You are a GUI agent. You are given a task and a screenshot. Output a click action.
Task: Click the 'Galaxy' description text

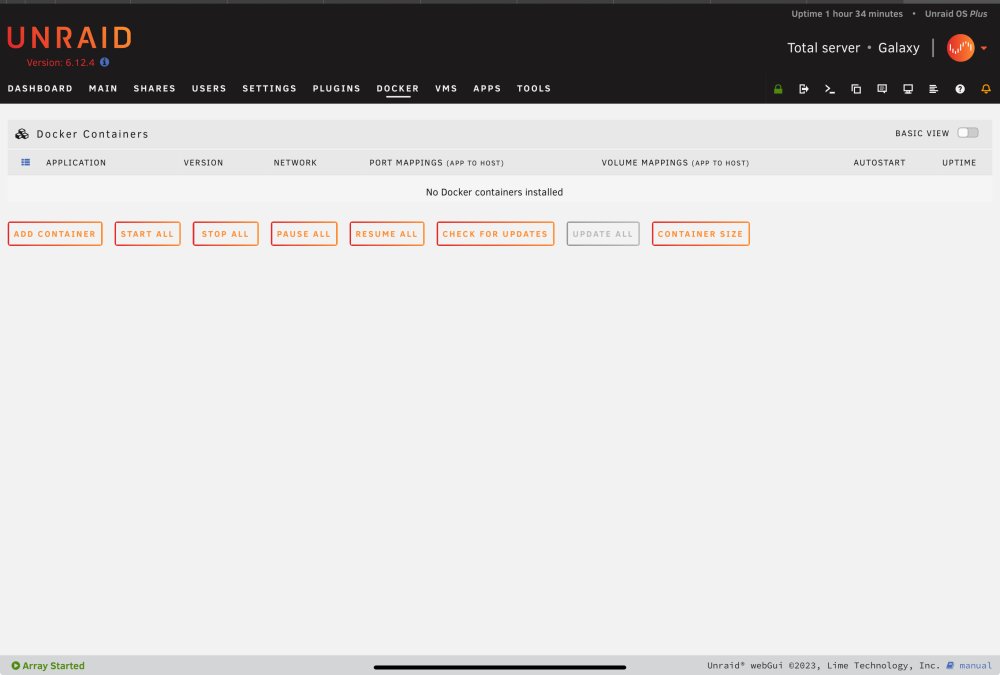pyautogui.click(x=899, y=48)
